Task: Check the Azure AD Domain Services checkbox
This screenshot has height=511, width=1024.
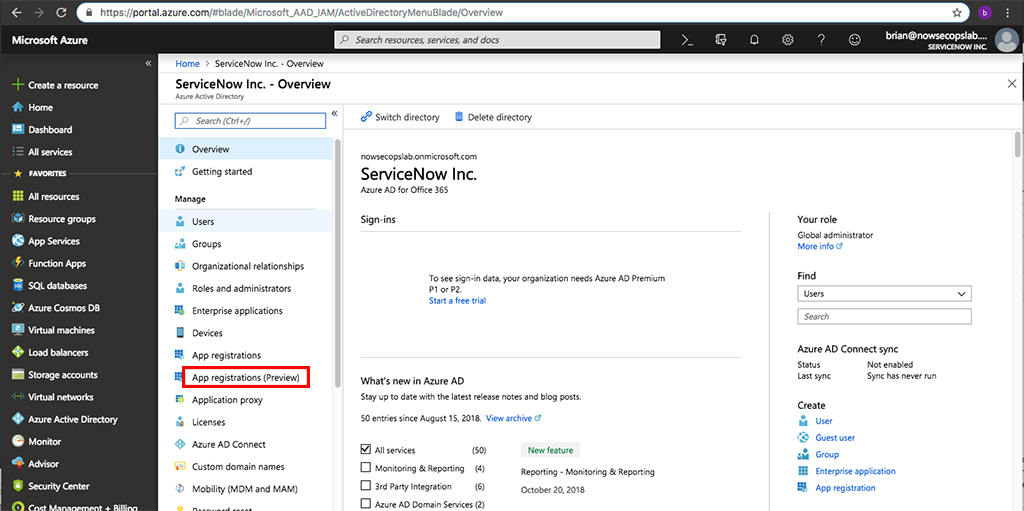Action: [366, 504]
